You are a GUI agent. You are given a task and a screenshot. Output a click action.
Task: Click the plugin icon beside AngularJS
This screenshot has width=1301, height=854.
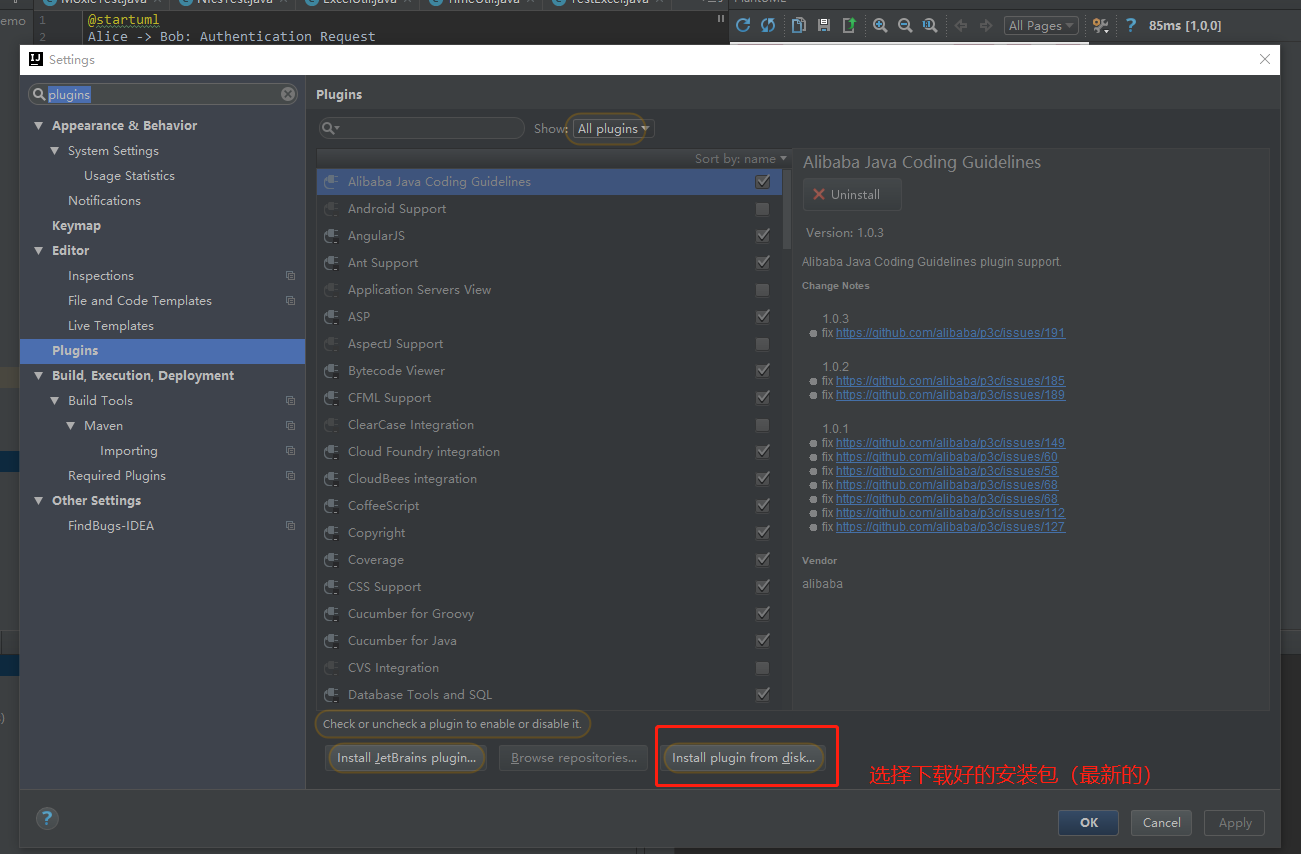(x=332, y=236)
